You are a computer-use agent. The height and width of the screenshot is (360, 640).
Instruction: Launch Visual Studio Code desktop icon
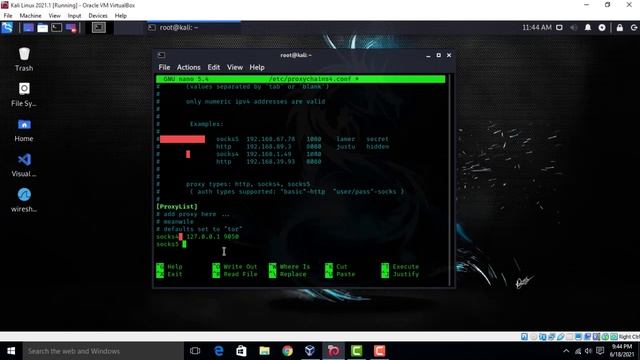pos(24,165)
